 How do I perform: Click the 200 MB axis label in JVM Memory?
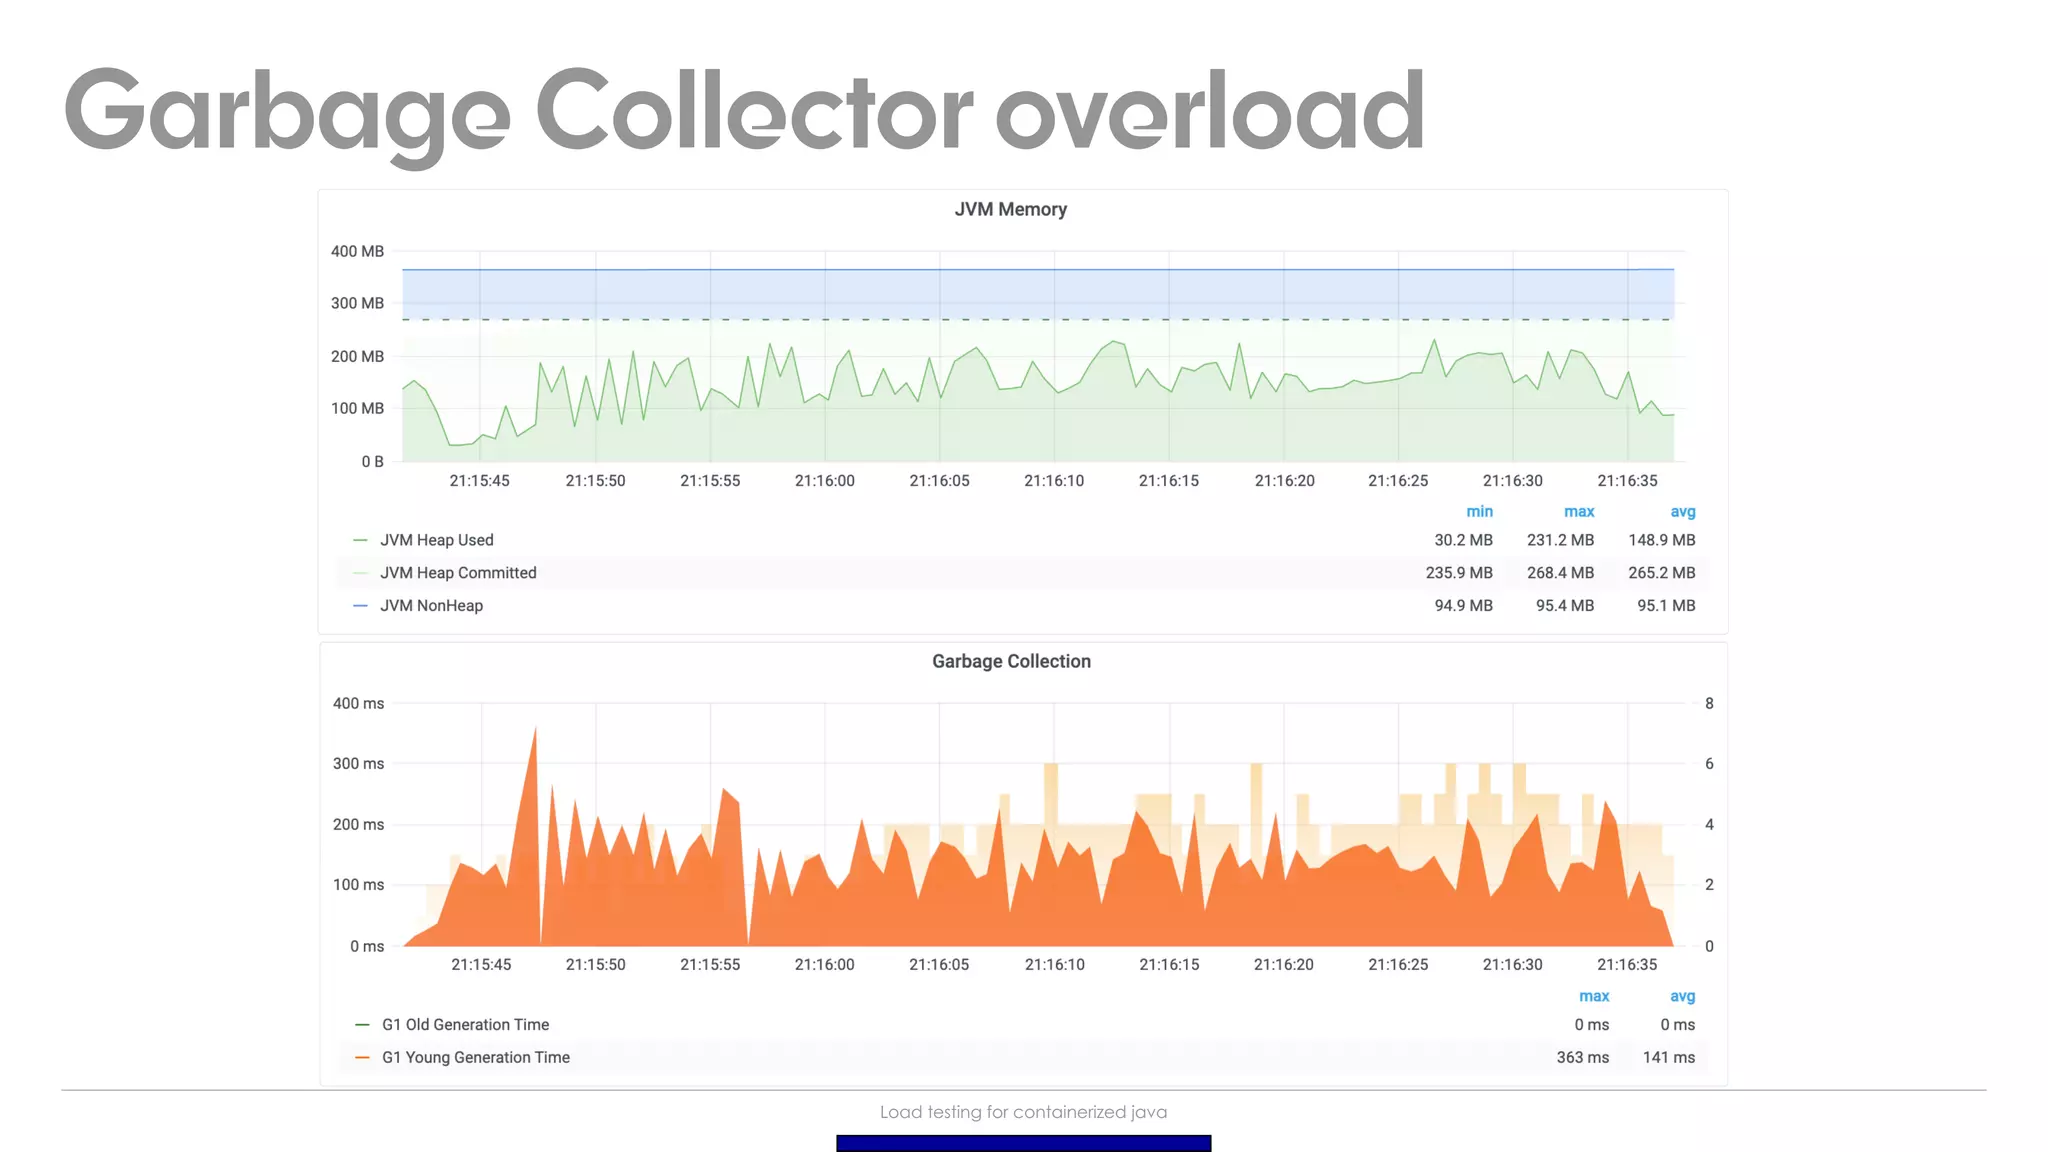pyautogui.click(x=357, y=356)
